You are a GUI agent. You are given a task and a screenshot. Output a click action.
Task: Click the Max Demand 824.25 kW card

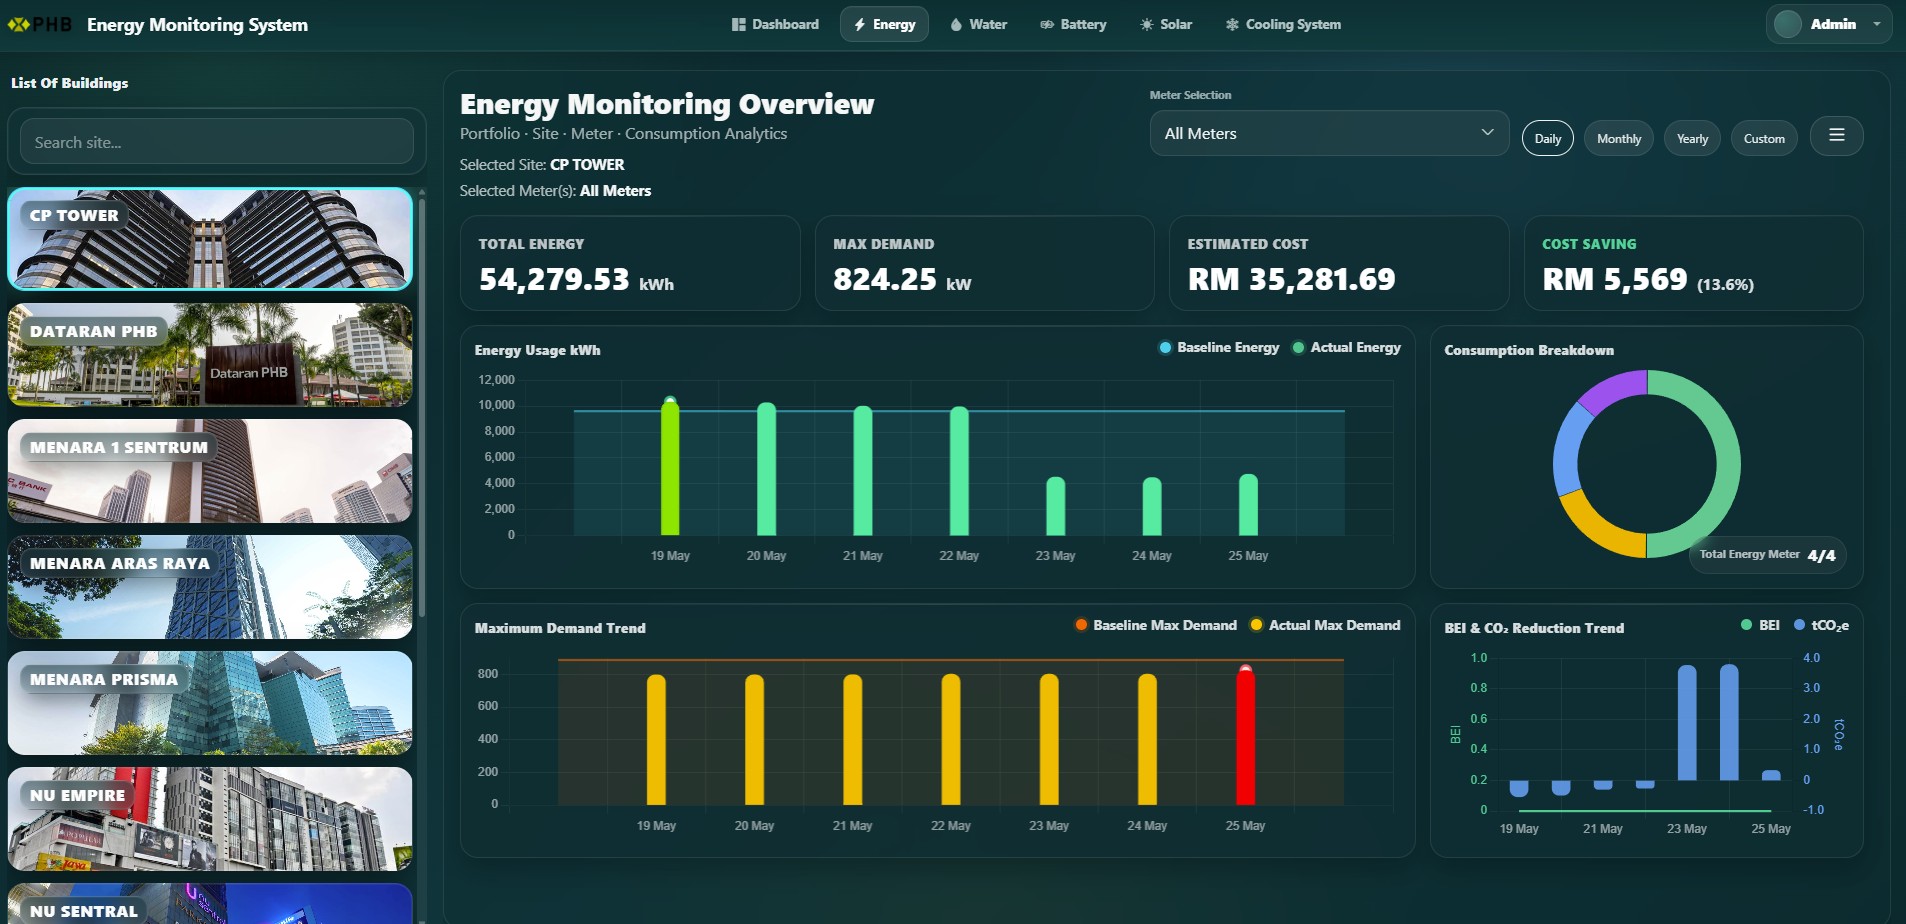click(985, 263)
